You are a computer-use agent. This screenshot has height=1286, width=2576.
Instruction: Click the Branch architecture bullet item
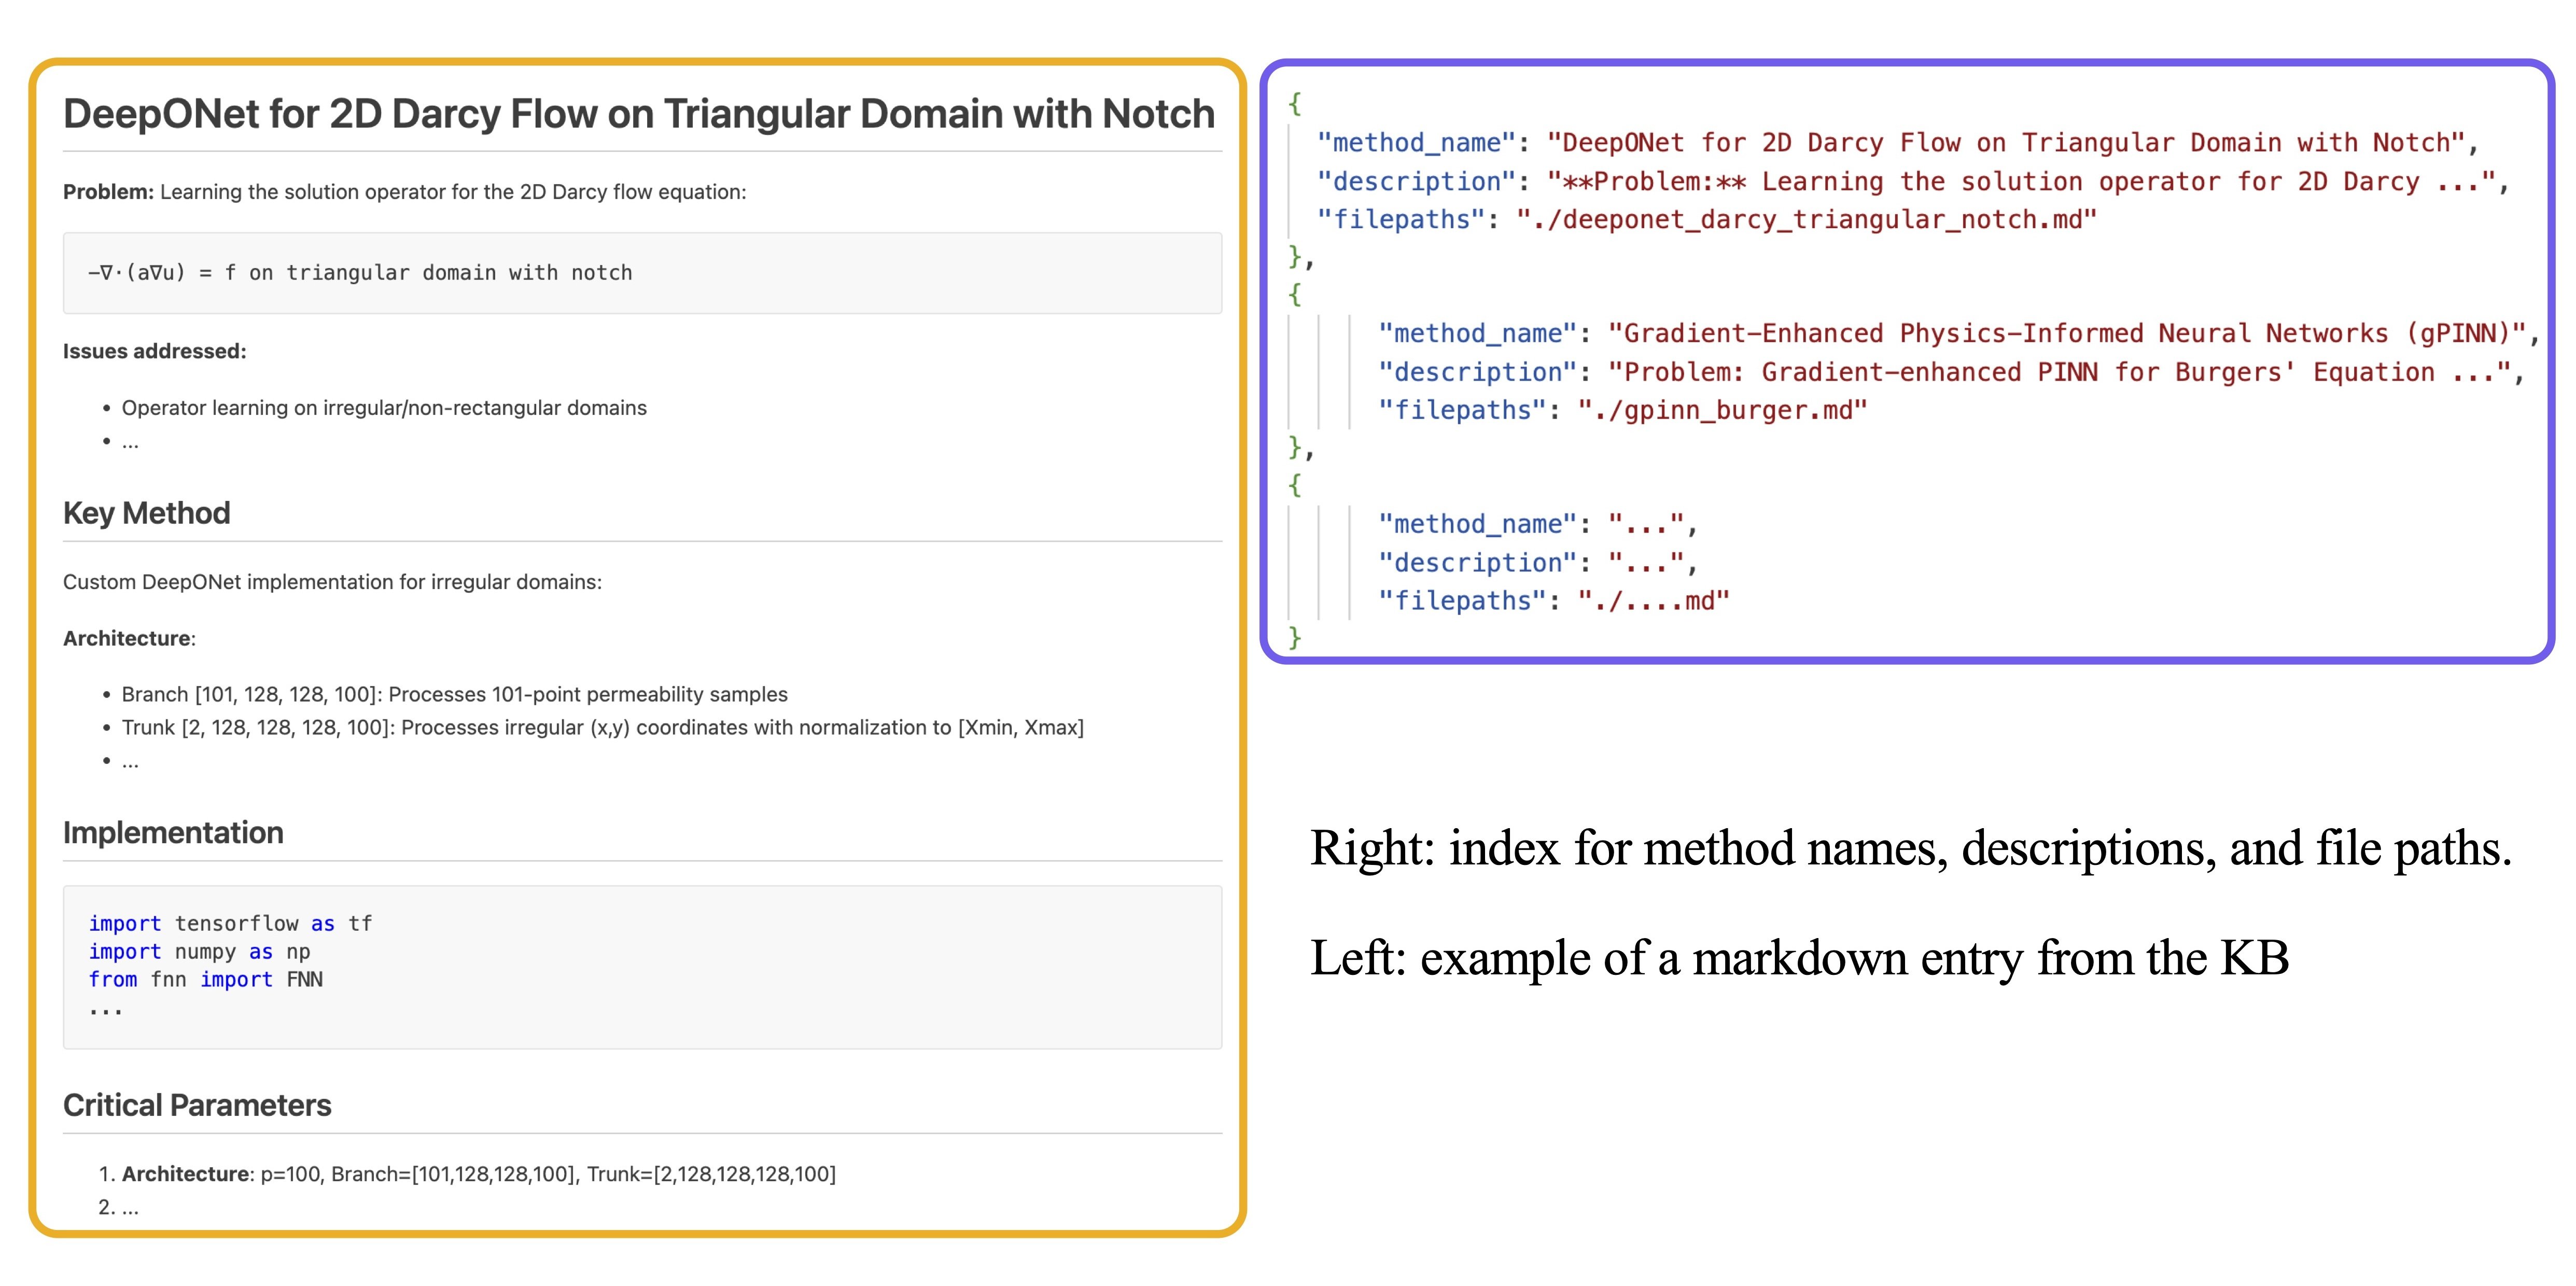[x=454, y=694]
